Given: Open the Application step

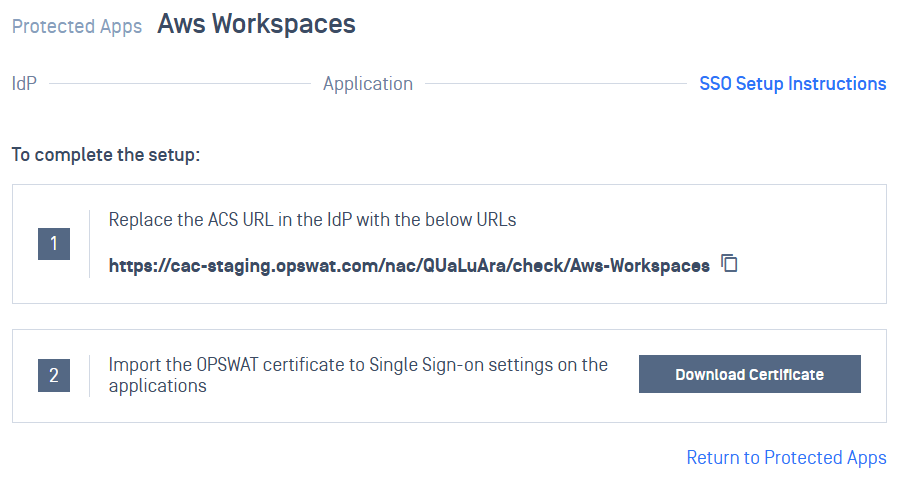Looking at the screenshot, I should click(367, 84).
